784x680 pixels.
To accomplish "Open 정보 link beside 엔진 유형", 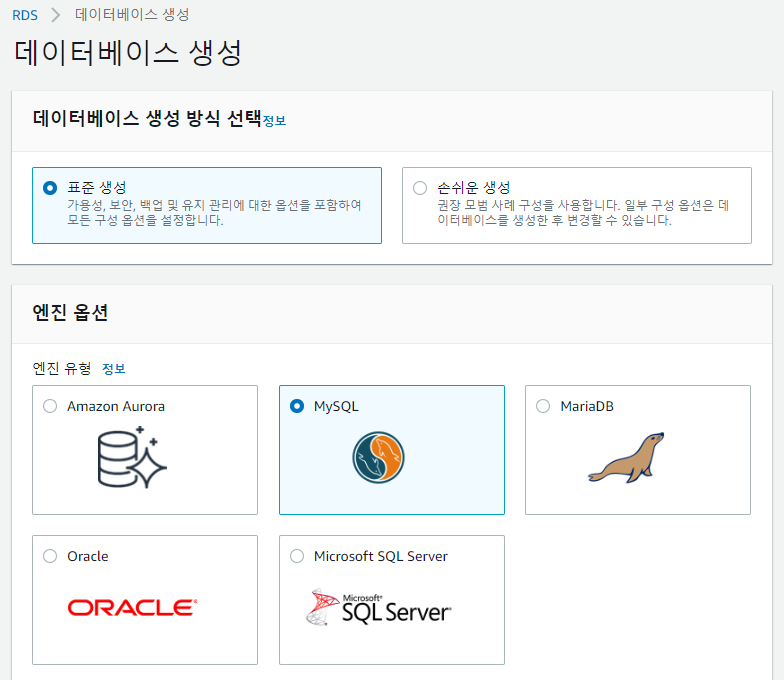I will click(x=114, y=368).
